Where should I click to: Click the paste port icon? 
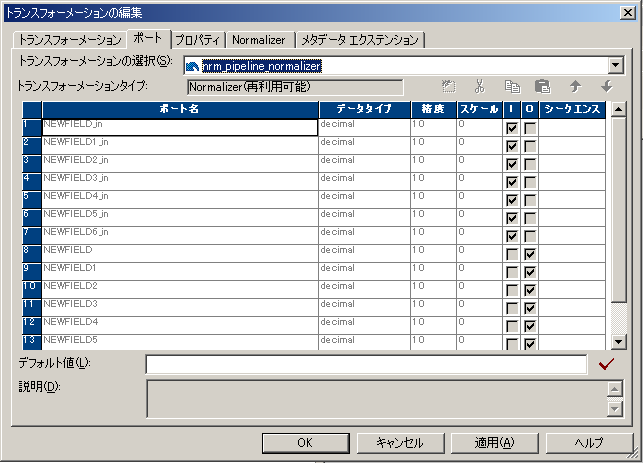pos(542,87)
